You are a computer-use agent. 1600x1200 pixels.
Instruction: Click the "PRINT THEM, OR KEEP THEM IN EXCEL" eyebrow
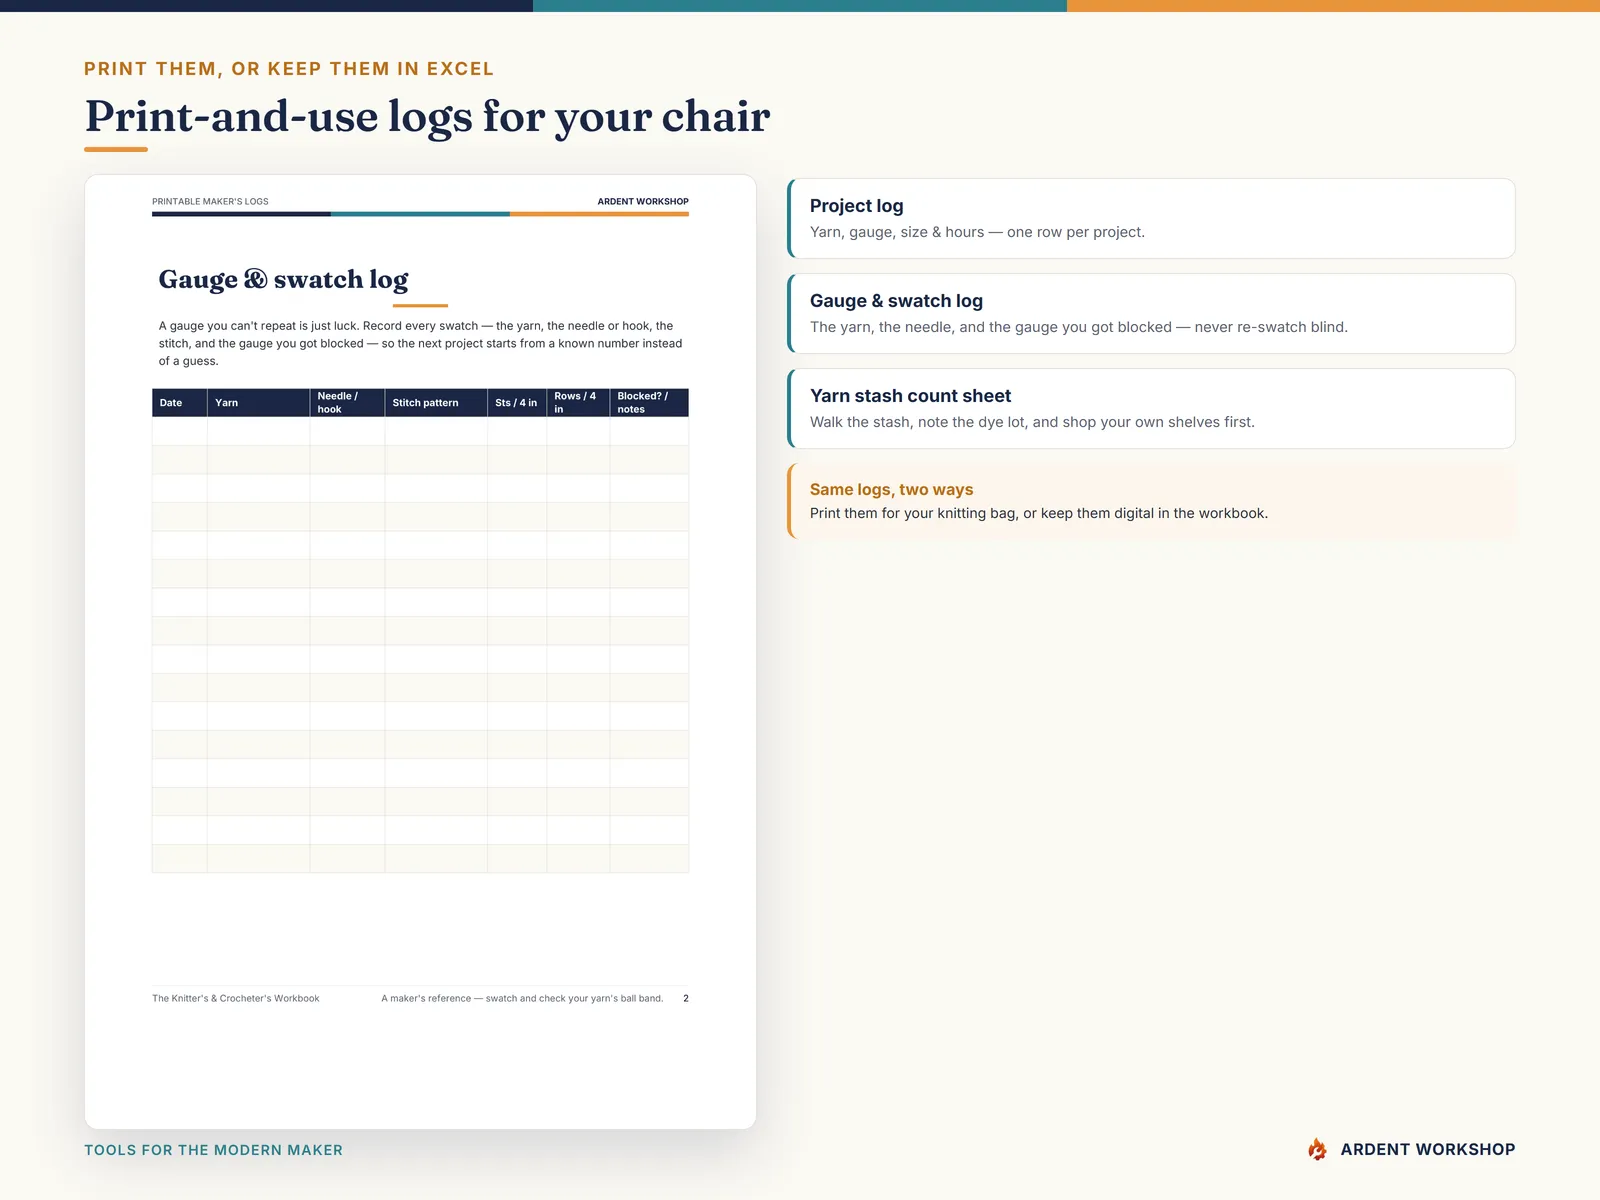[289, 69]
